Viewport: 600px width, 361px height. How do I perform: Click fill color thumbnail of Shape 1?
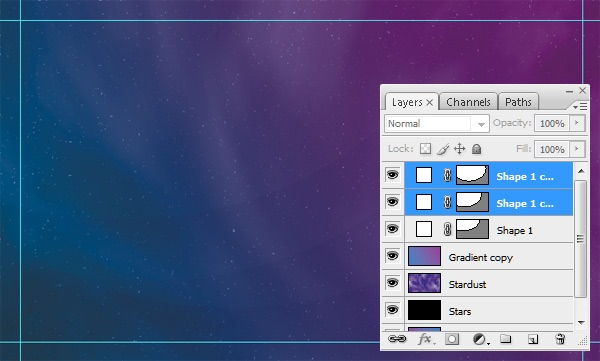[x=424, y=229]
